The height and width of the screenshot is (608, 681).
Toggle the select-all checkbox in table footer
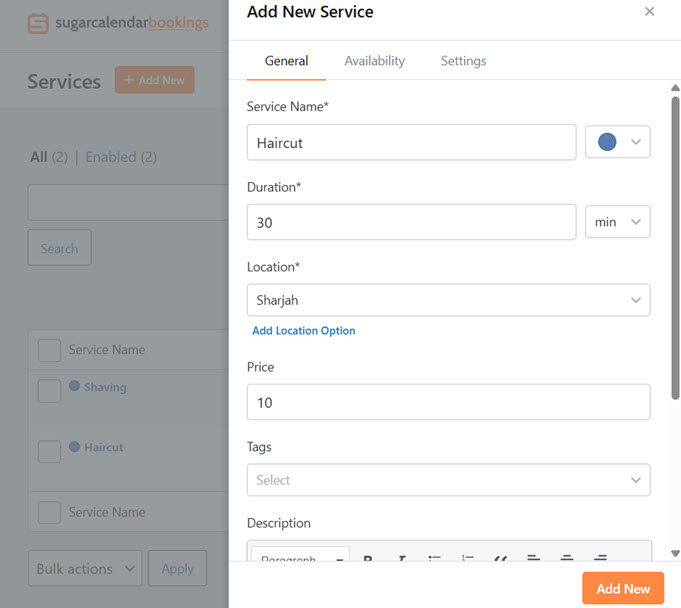click(x=49, y=512)
